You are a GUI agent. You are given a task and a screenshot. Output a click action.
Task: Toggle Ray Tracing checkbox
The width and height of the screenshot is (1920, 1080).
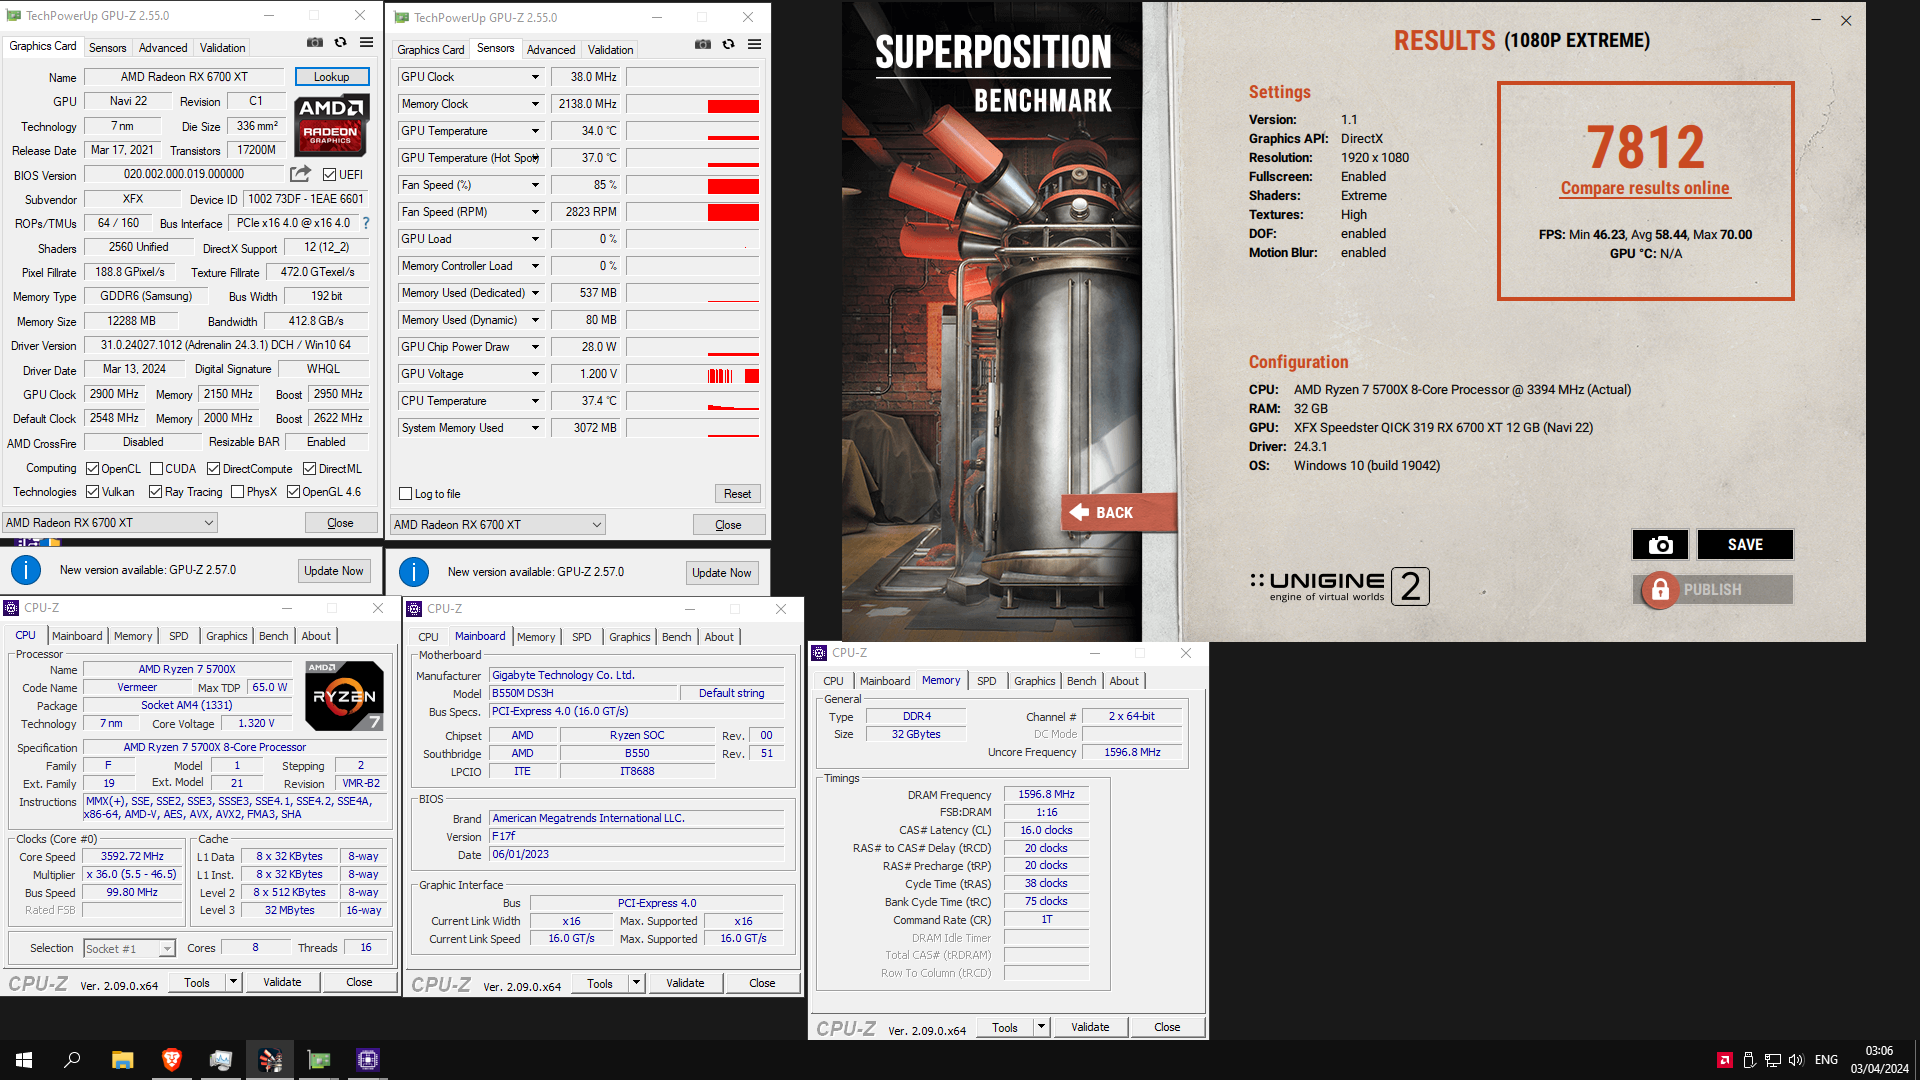tap(155, 492)
